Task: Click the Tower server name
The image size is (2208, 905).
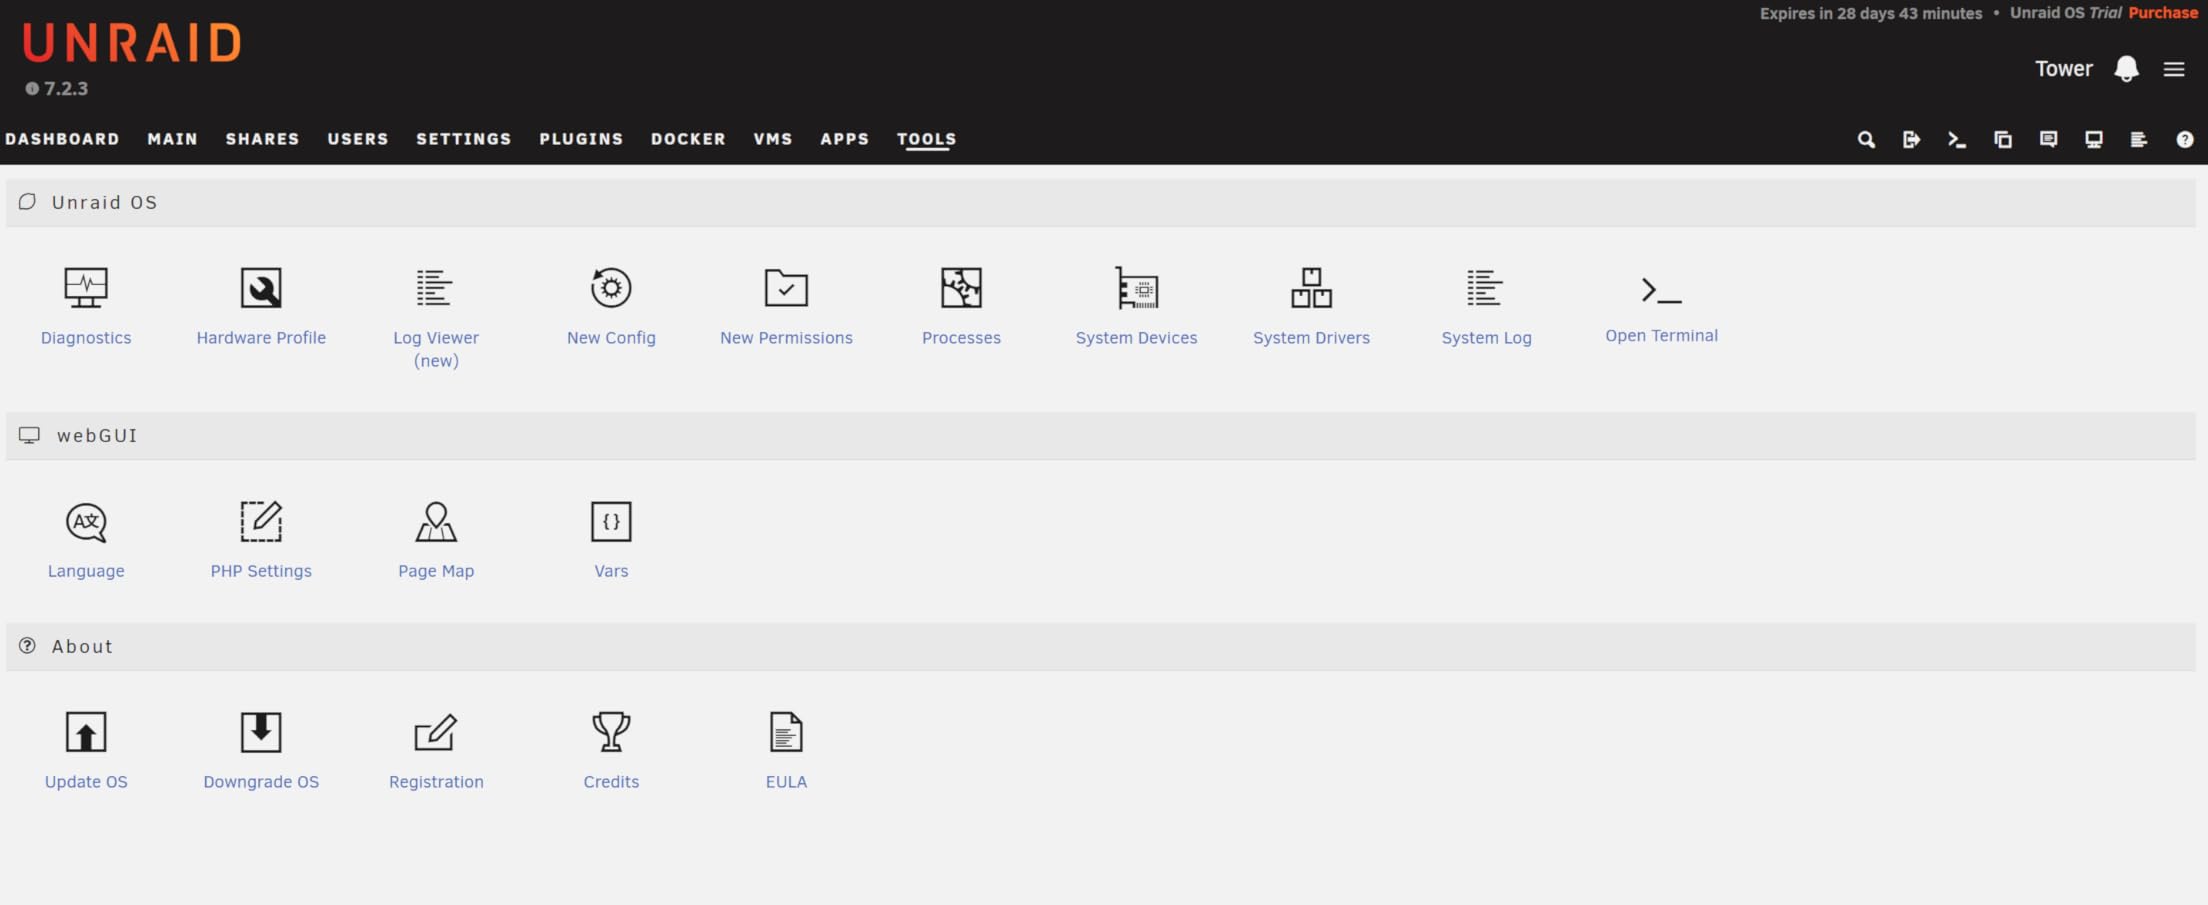Action: [x=2063, y=69]
